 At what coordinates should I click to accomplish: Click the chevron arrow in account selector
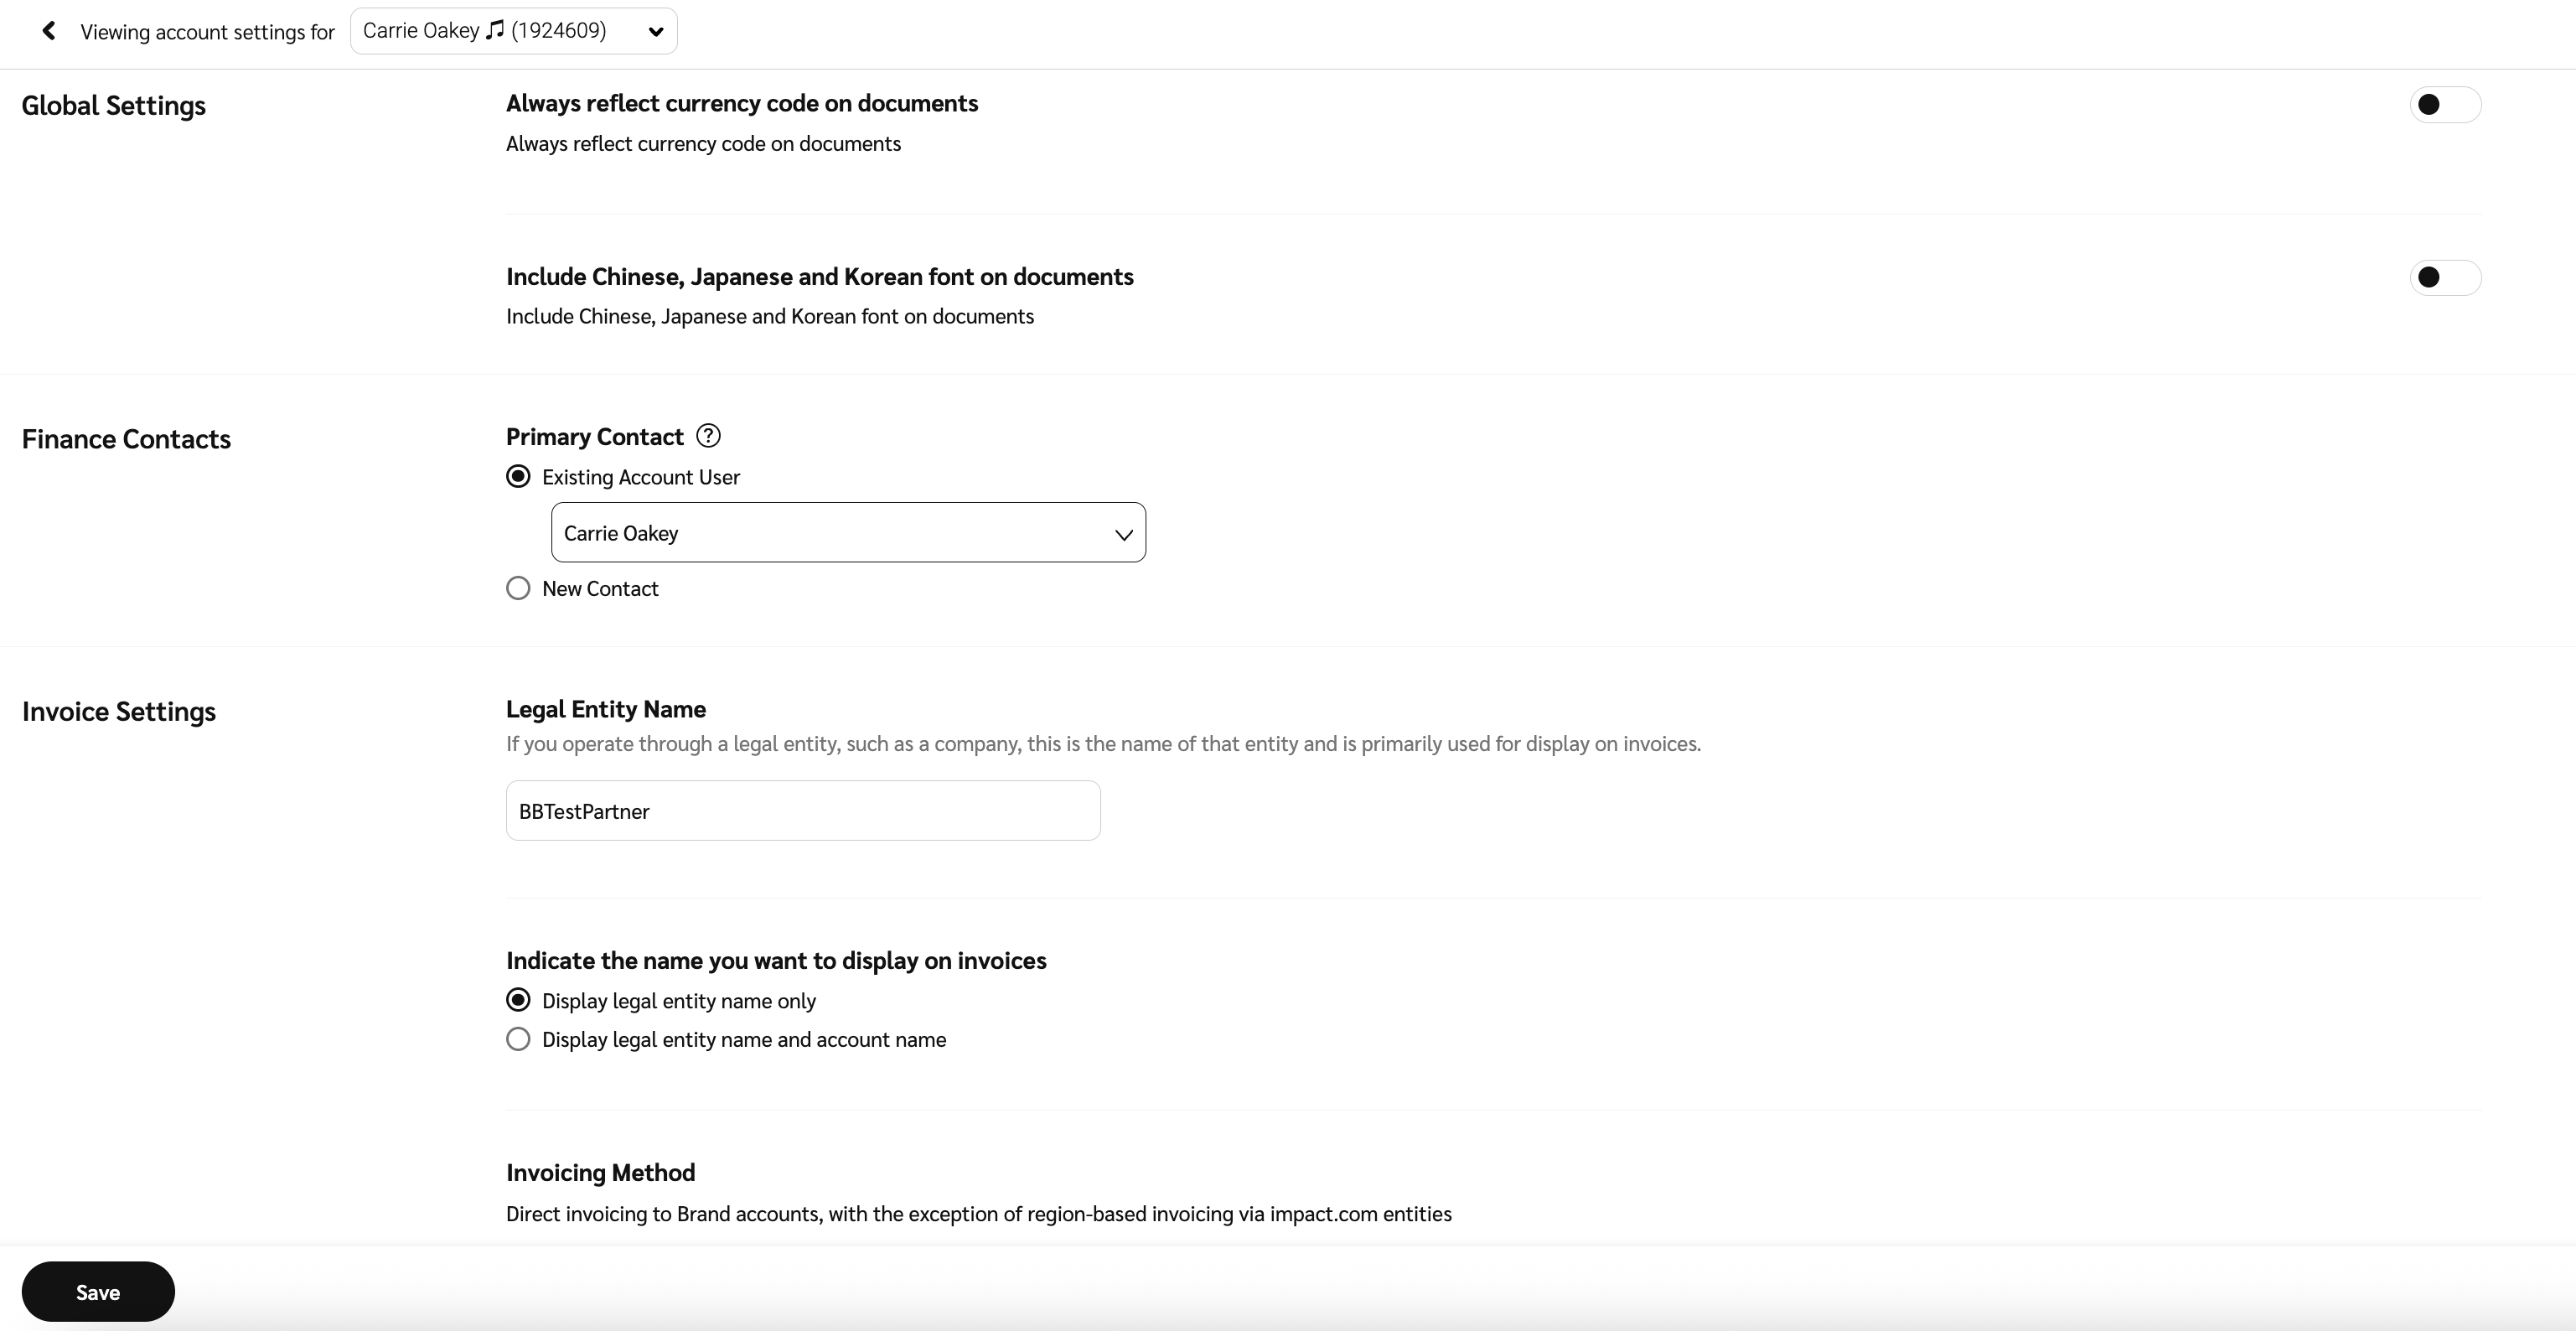656,31
